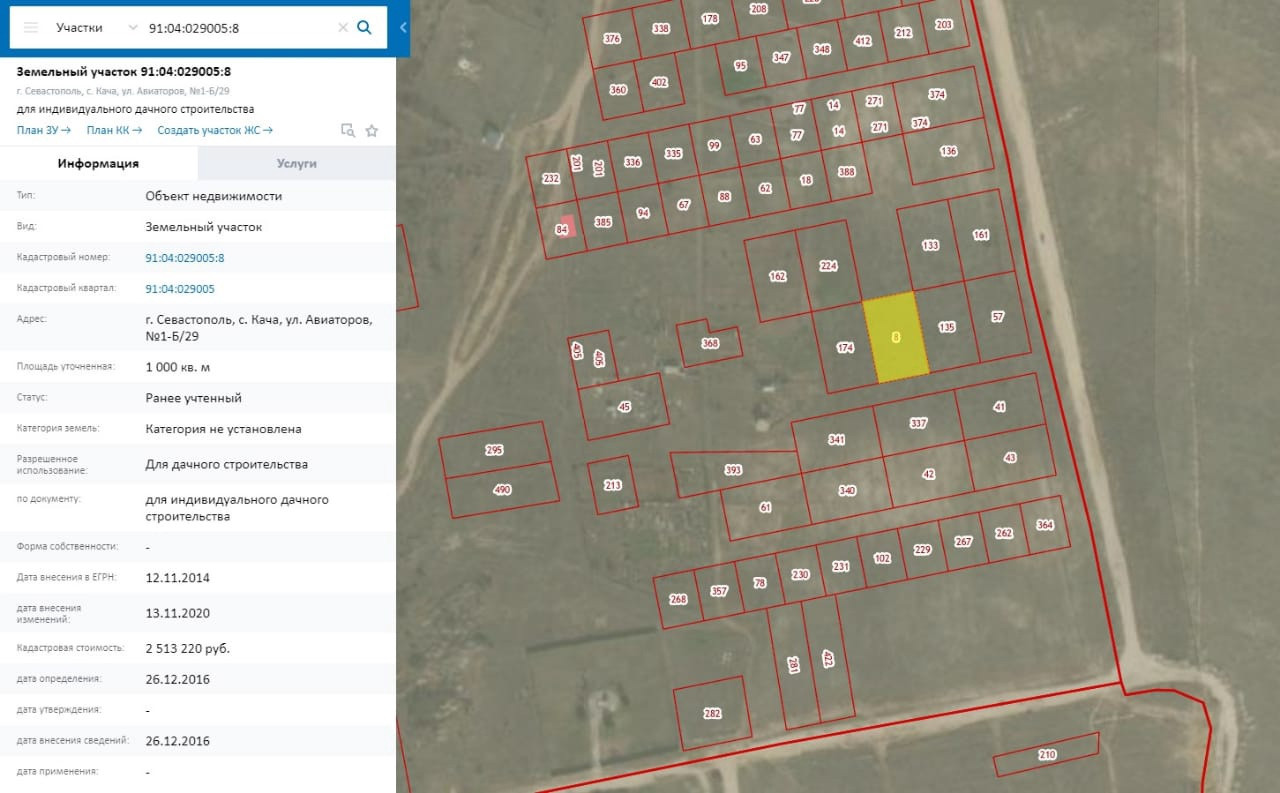Select parcel 360 on the map
The height and width of the screenshot is (793, 1280).
(x=618, y=89)
